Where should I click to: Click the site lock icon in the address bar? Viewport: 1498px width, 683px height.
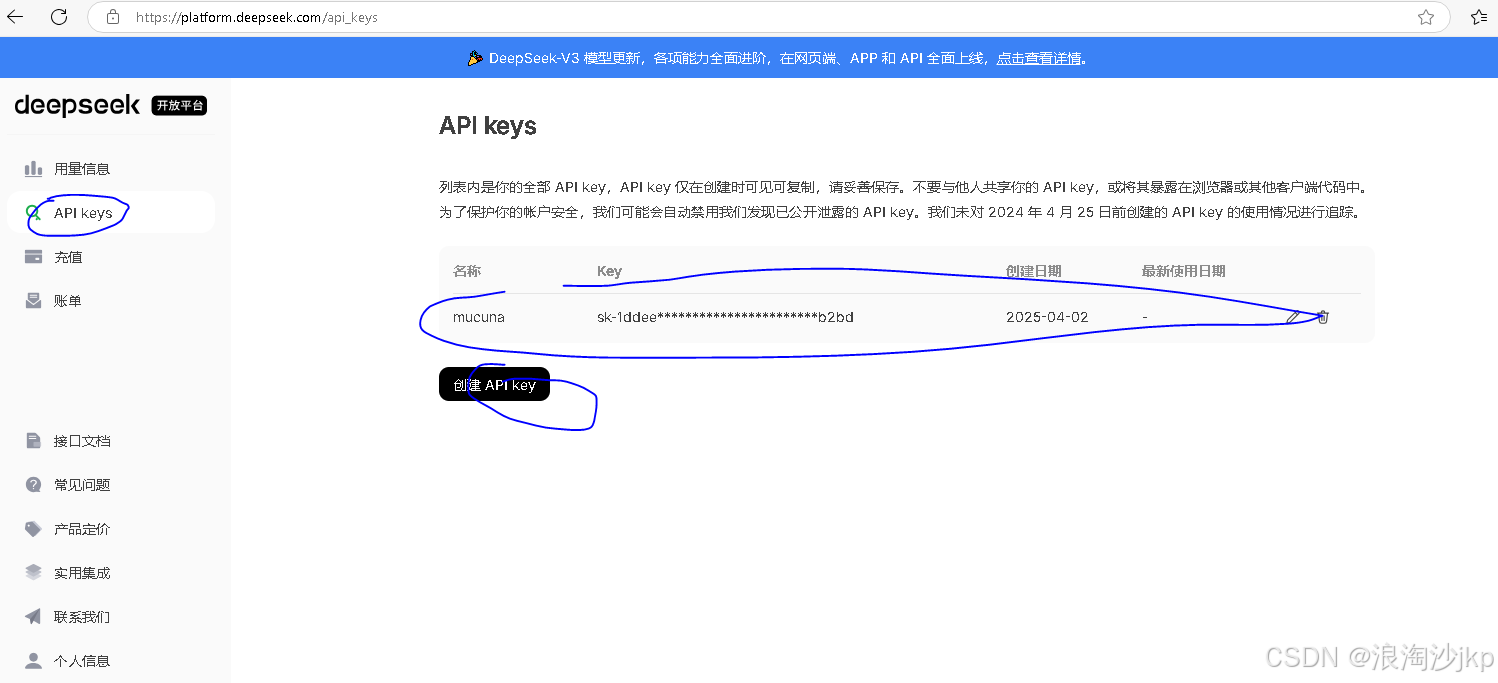point(113,17)
